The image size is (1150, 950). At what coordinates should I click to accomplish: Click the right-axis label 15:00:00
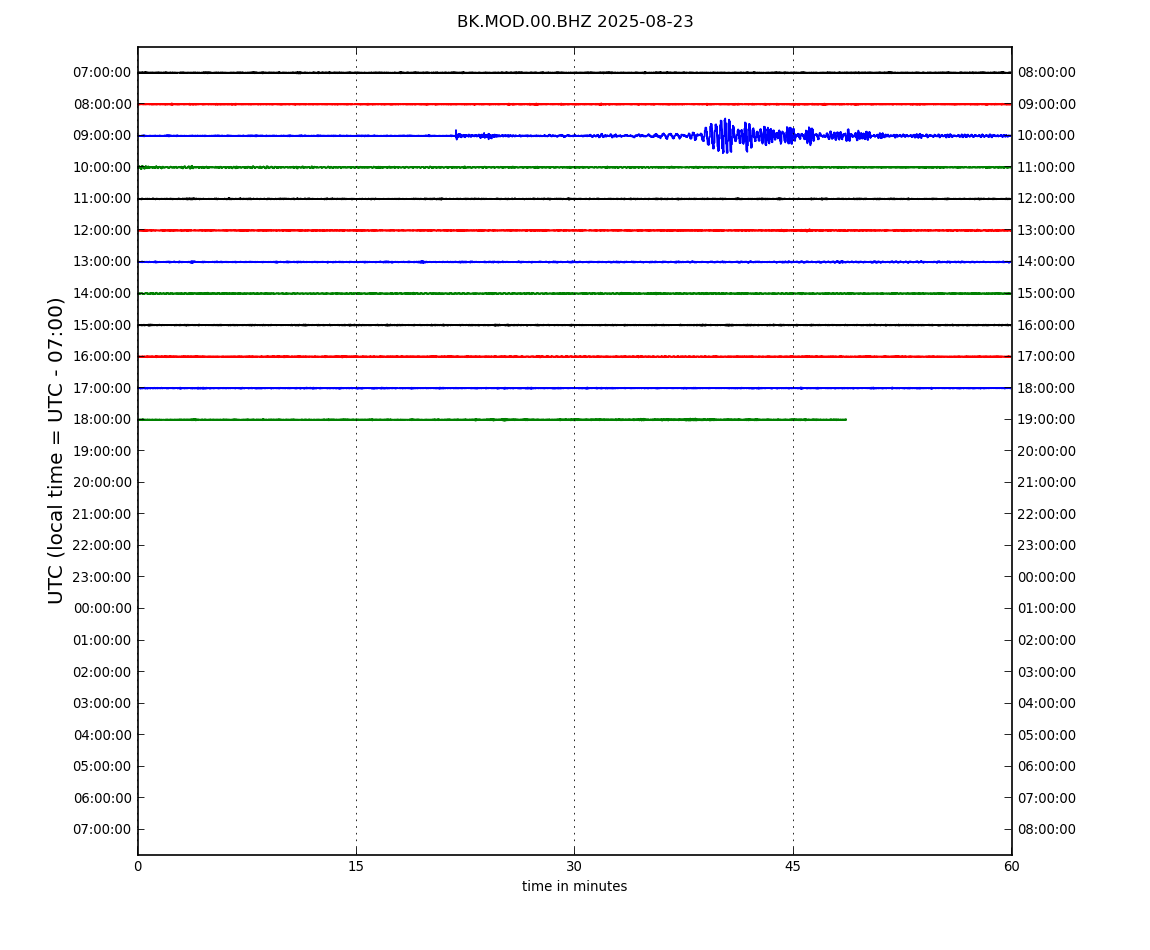click(1047, 293)
